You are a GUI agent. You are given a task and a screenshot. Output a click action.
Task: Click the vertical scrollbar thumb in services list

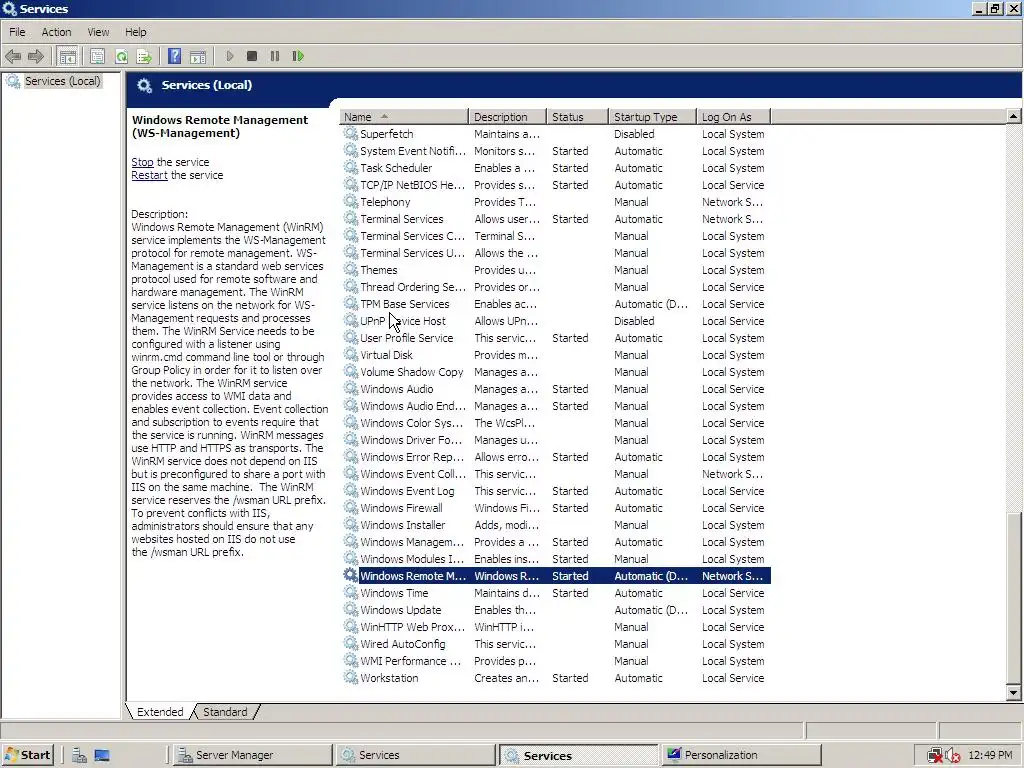tap(1013, 596)
